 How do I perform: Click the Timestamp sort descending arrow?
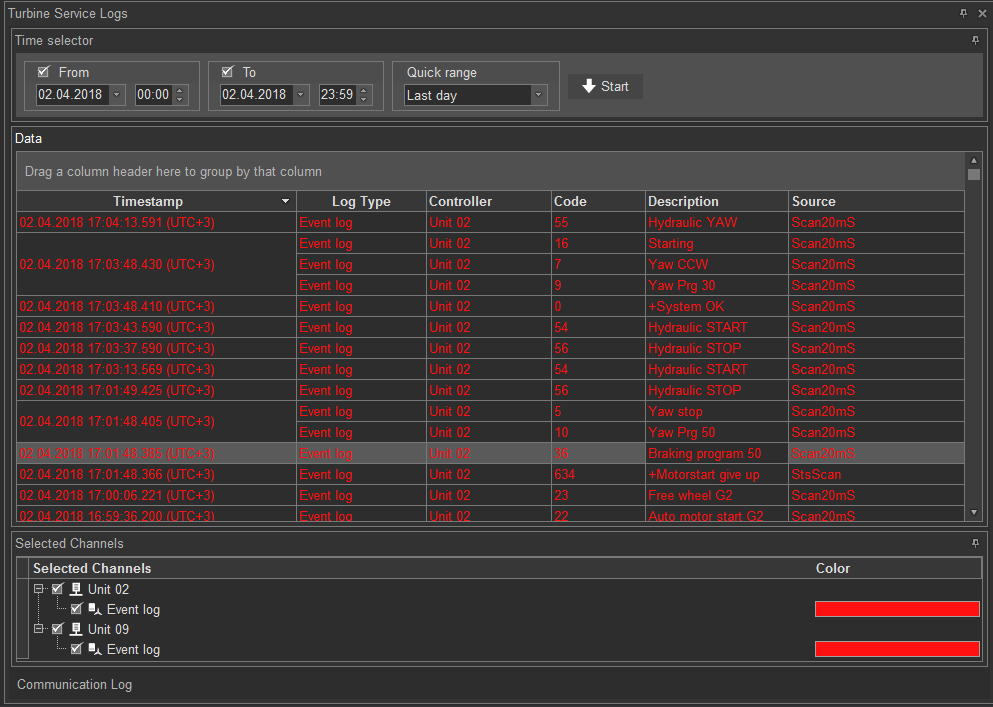[x=287, y=202]
